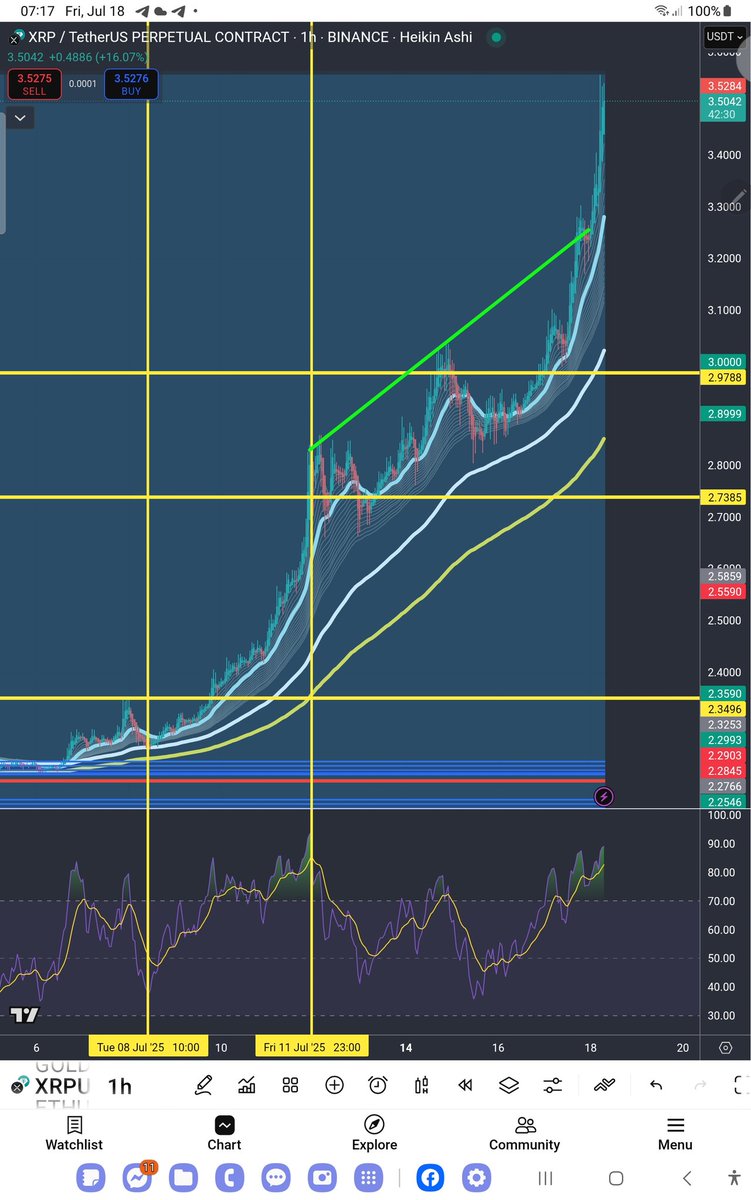Tap the 3.0000 green price label
Screen dimensions: 751x1200
(x=722, y=362)
